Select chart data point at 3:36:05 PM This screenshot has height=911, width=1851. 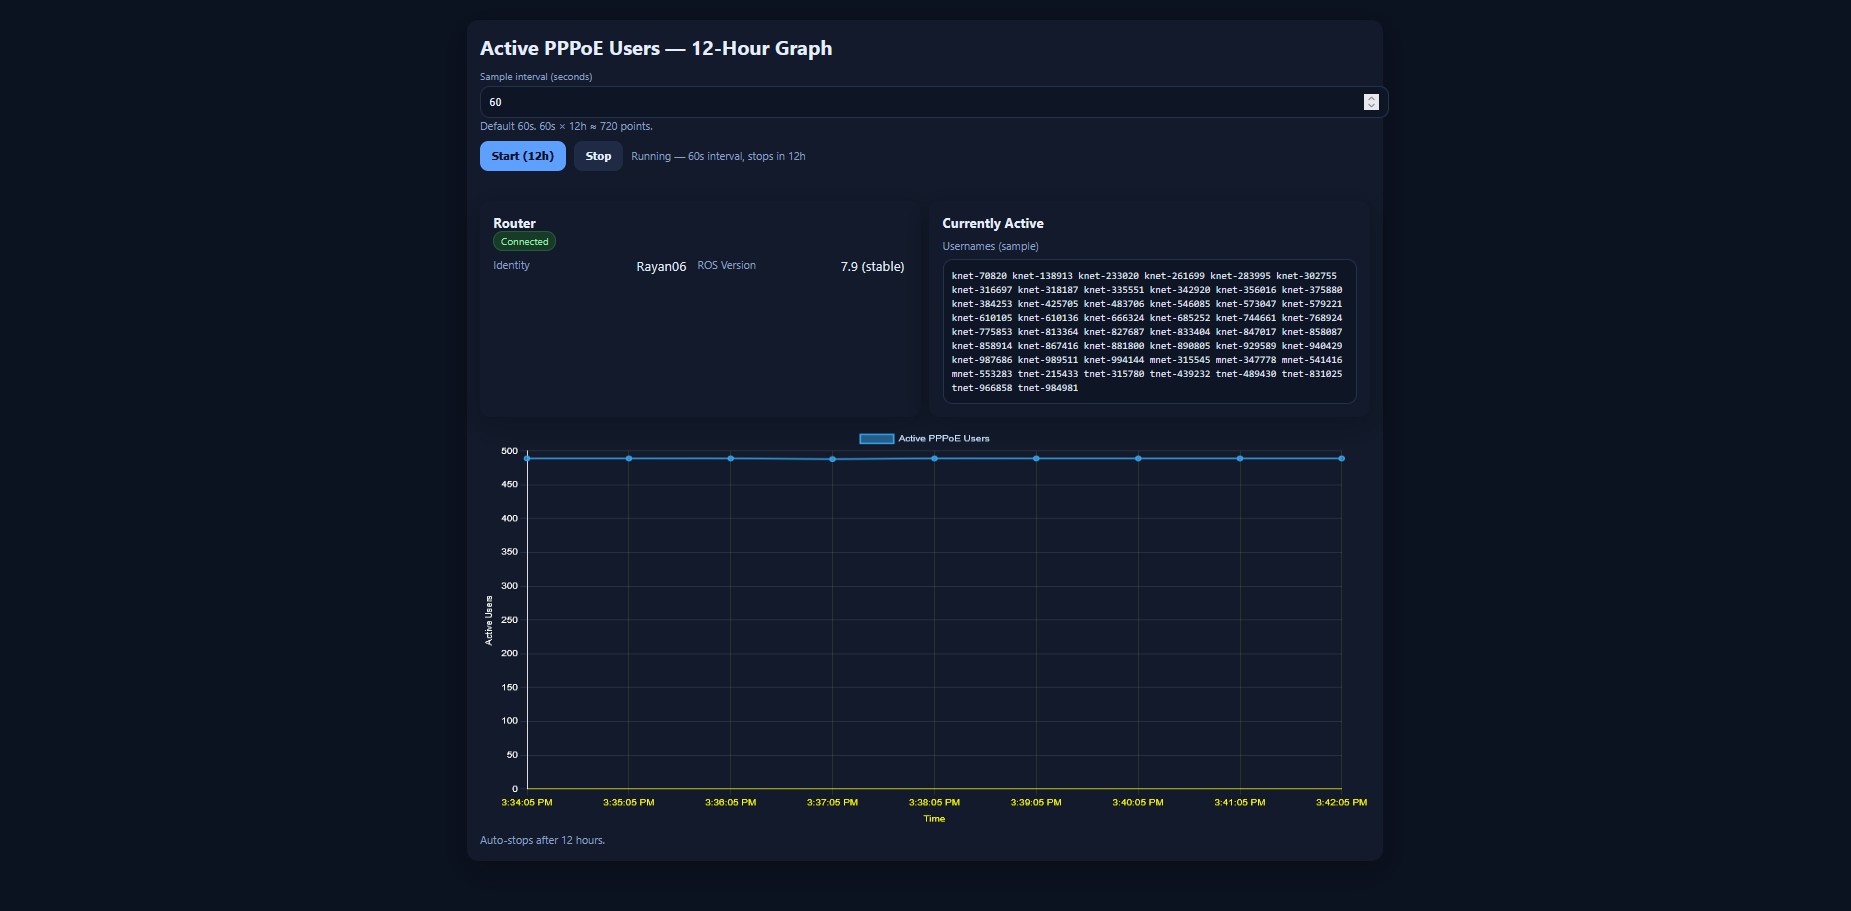coord(731,459)
